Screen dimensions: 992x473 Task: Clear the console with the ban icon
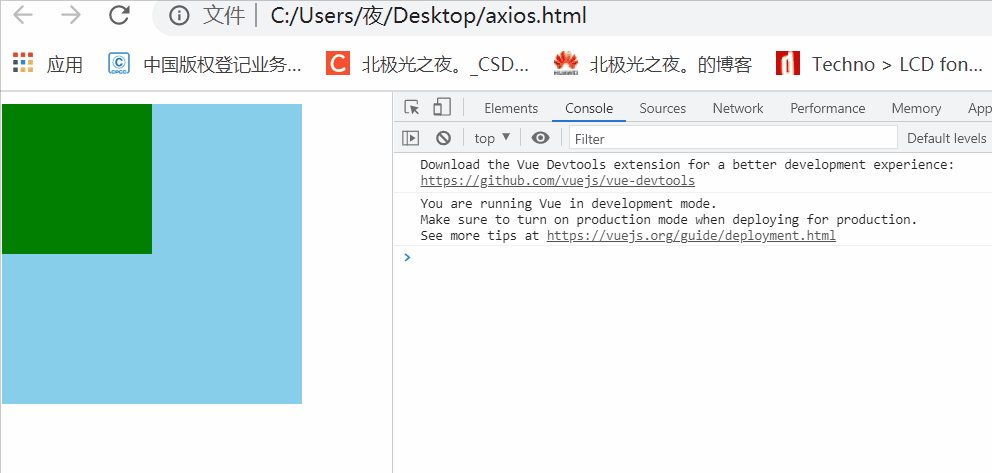tap(443, 138)
